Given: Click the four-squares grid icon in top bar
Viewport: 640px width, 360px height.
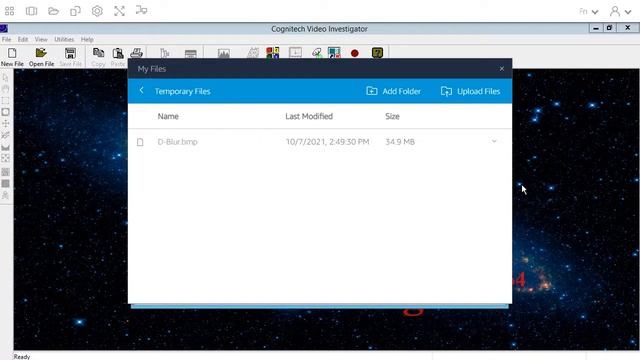Looking at the screenshot, I should click(x=9, y=11).
